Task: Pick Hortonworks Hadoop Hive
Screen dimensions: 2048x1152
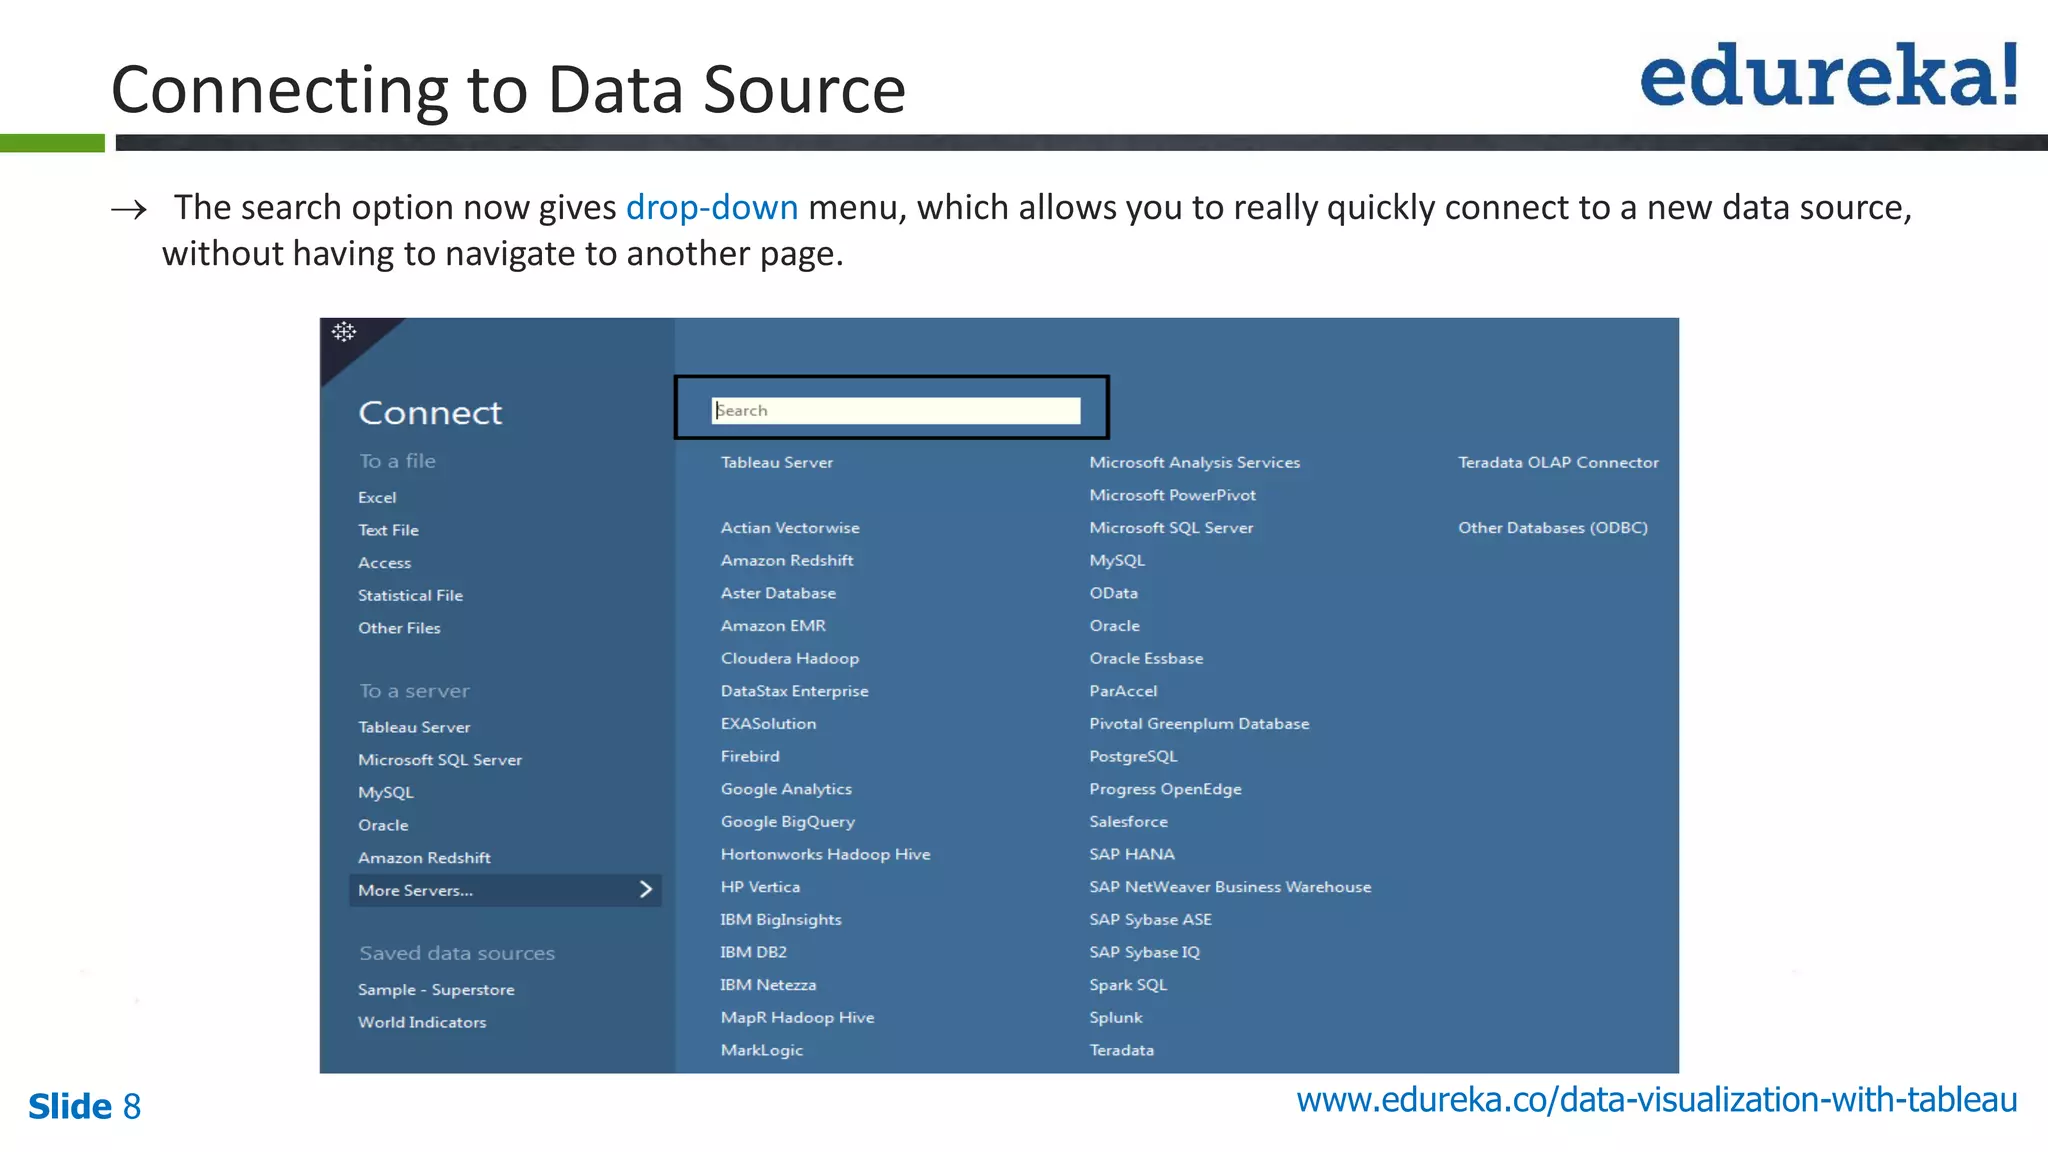Action: (825, 854)
